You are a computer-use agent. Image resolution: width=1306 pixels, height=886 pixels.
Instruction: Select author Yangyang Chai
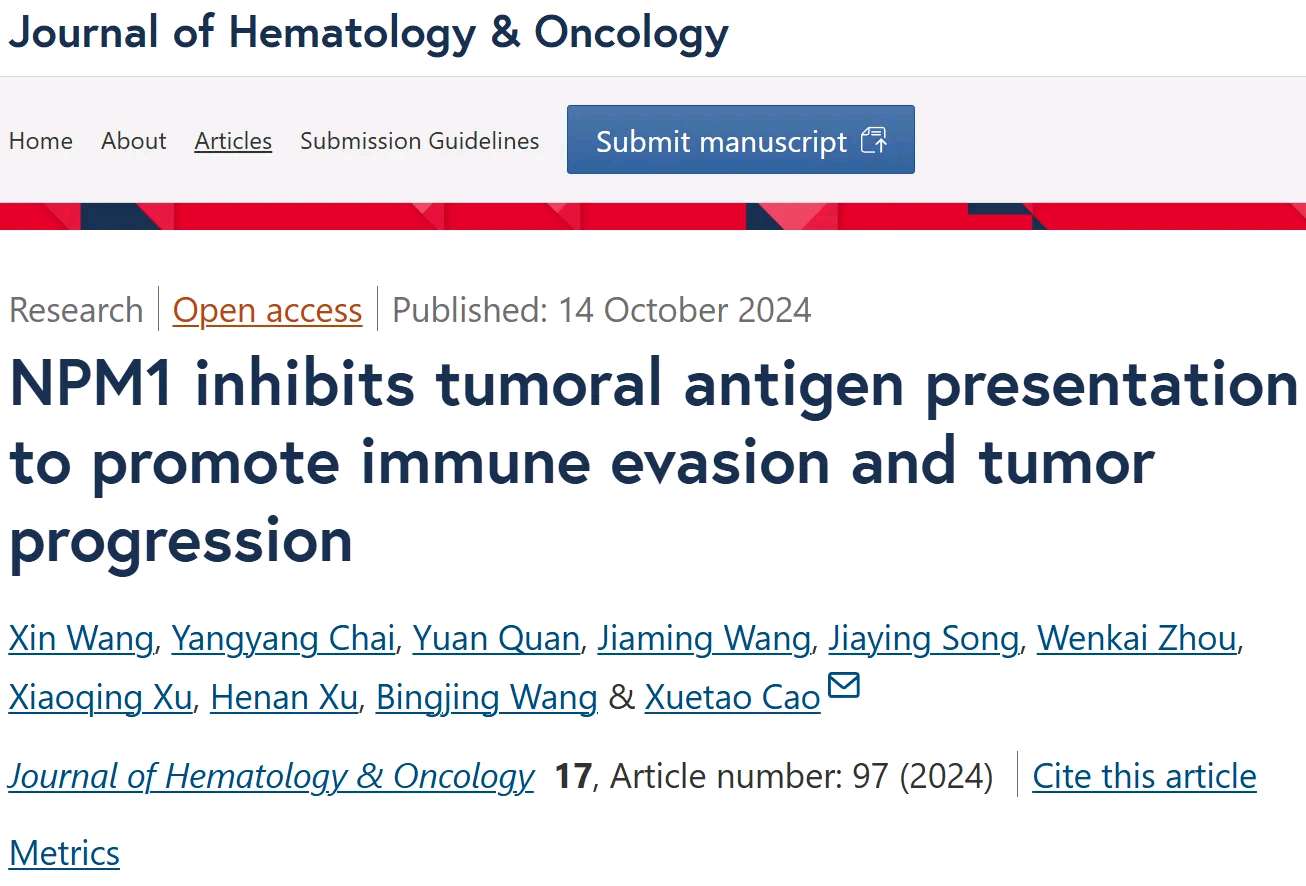point(283,638)
